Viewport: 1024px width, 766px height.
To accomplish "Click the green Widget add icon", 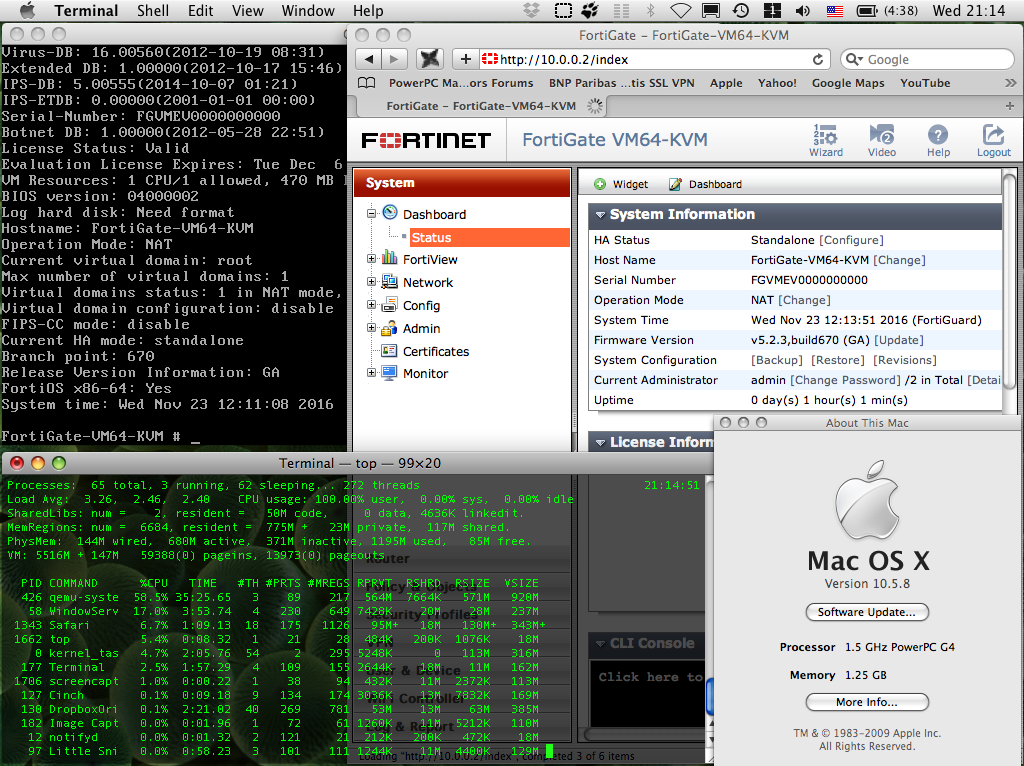I will [600, 184].
